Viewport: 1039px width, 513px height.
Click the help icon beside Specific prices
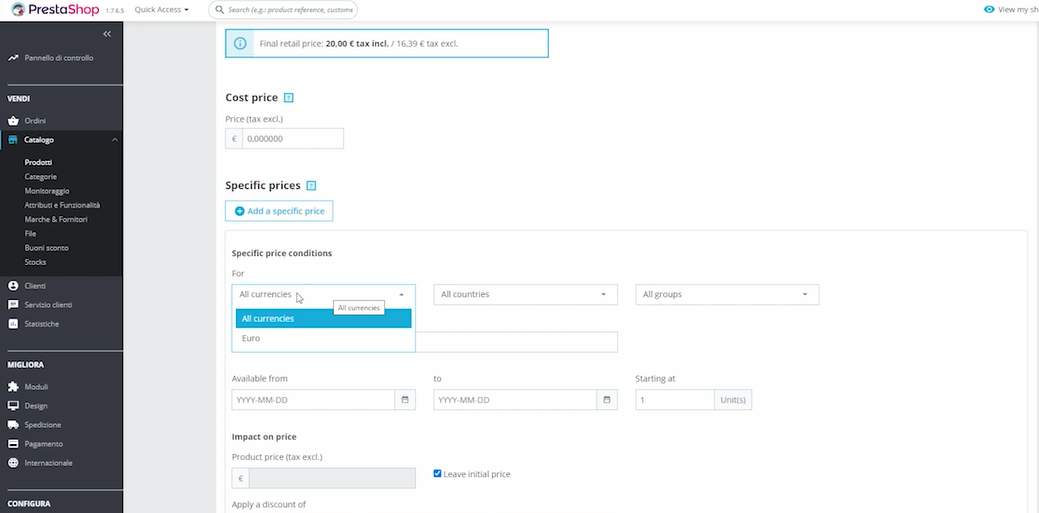coord(311,186)
